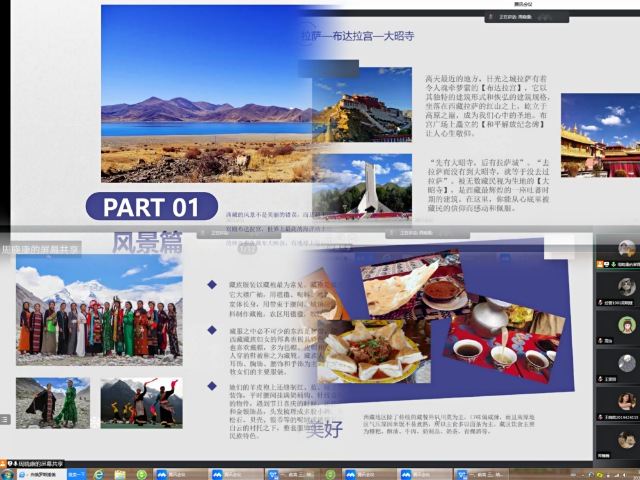Screen dimensions: 640x480
Task: Open the file explorer taskbar icon
Action: coord(120,475)
